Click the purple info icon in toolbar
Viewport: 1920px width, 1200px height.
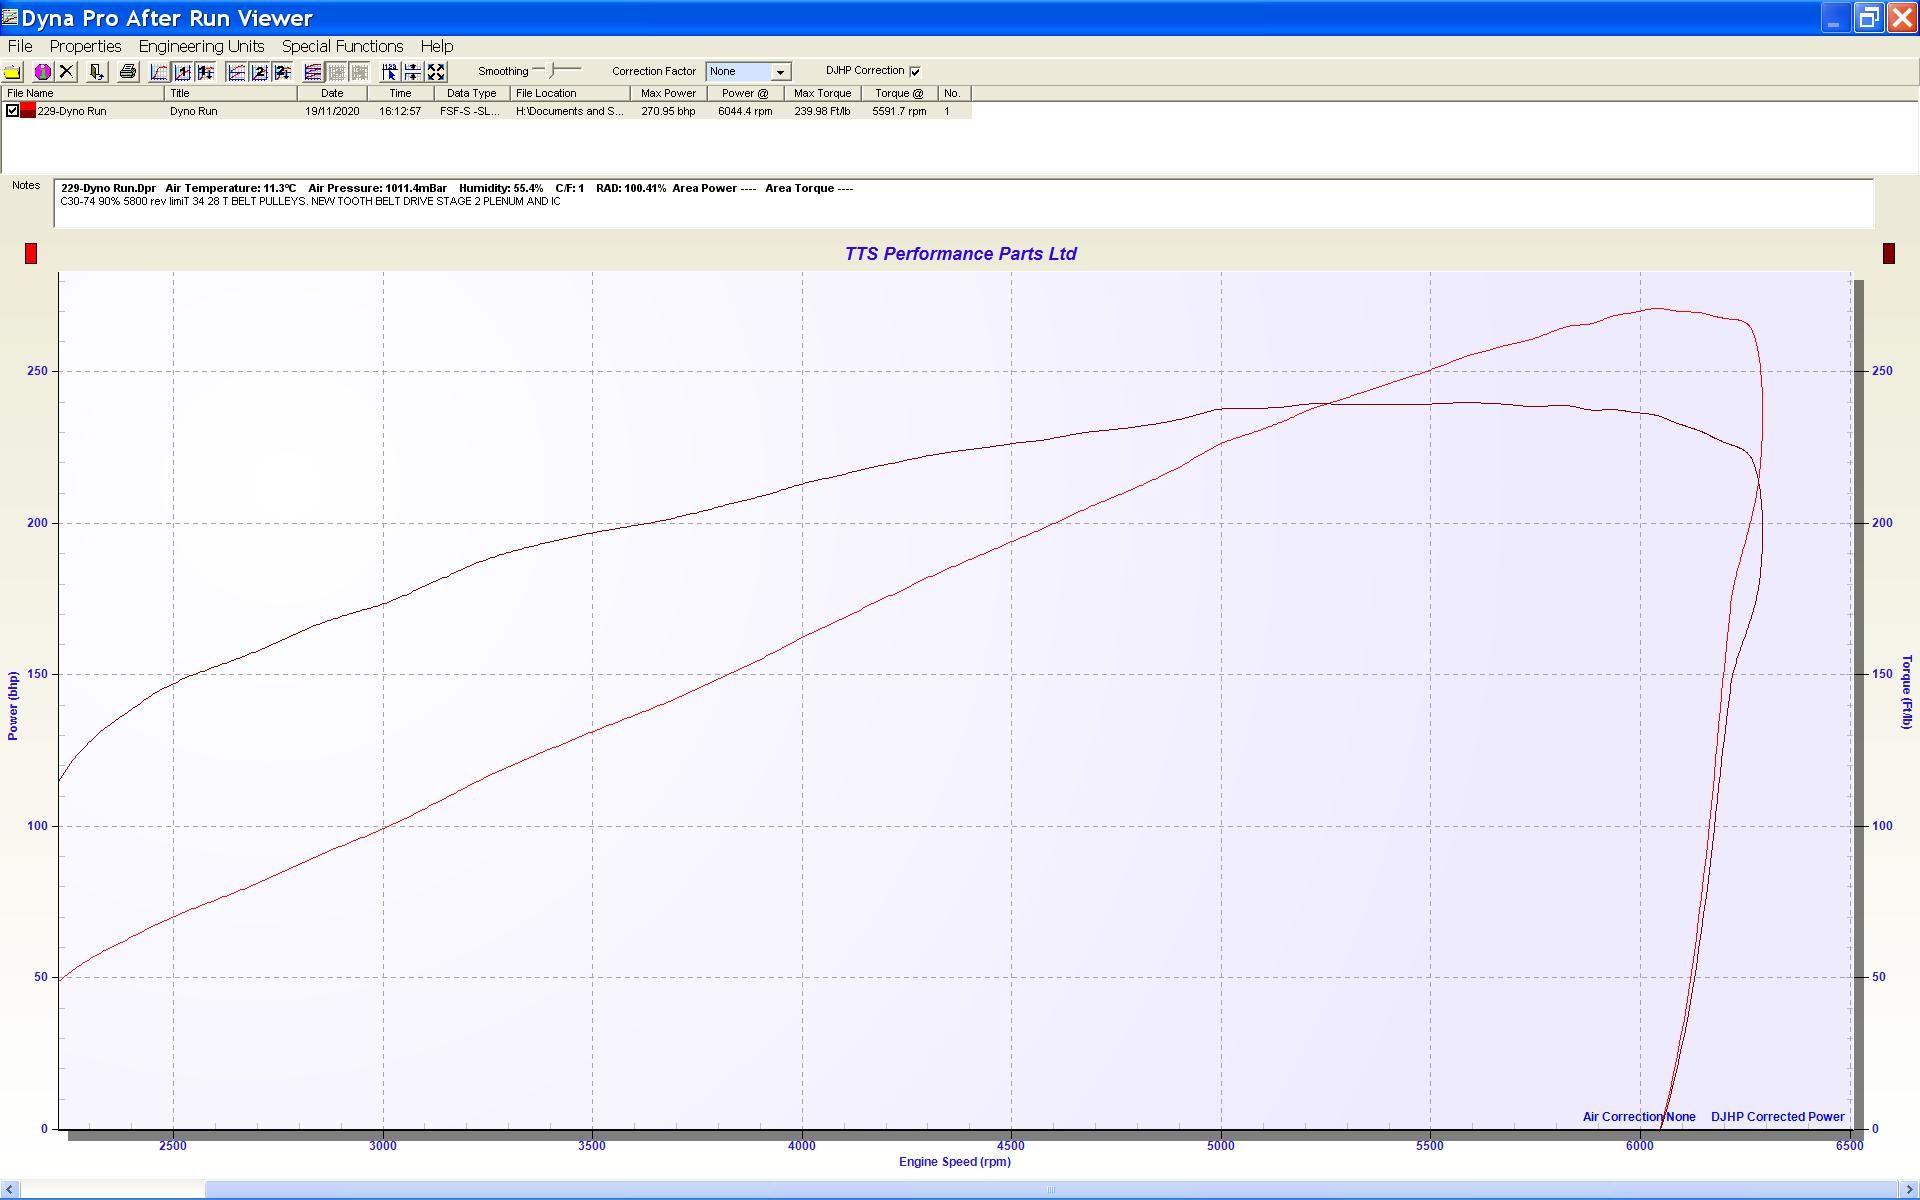coord(43,72)
